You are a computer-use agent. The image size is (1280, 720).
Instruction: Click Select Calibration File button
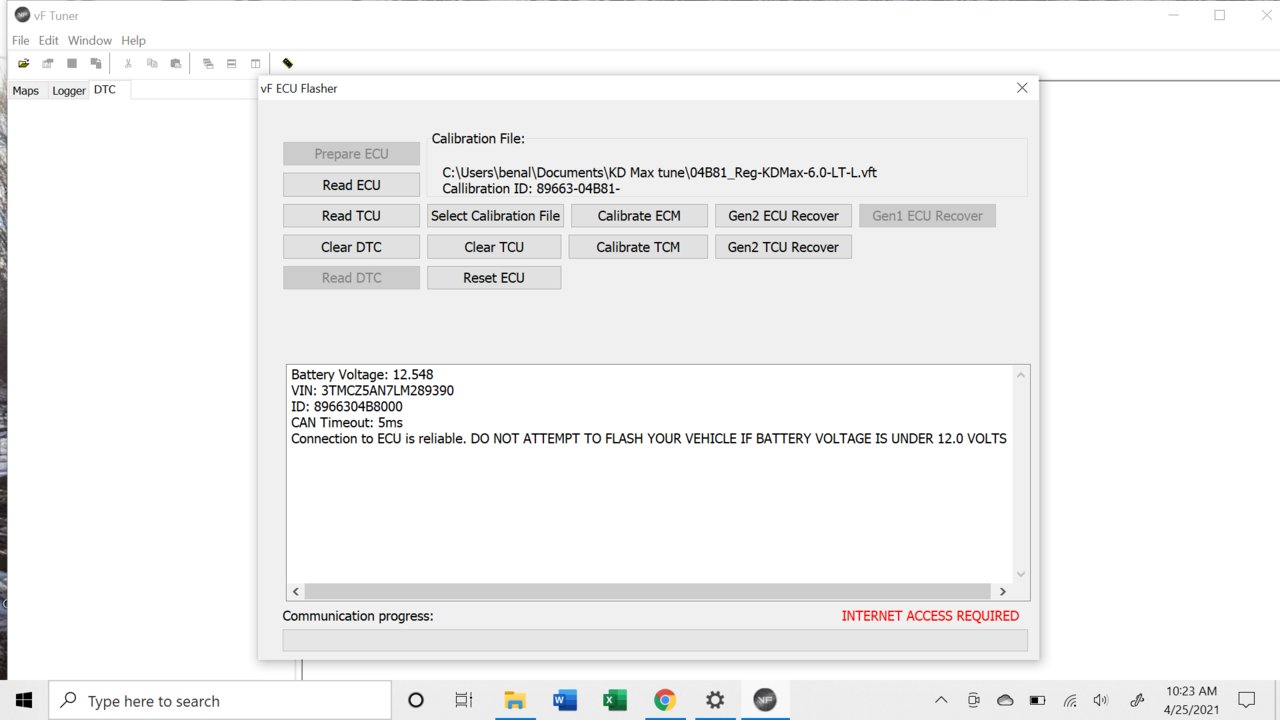pyautogui.click(x=495, y=216)
